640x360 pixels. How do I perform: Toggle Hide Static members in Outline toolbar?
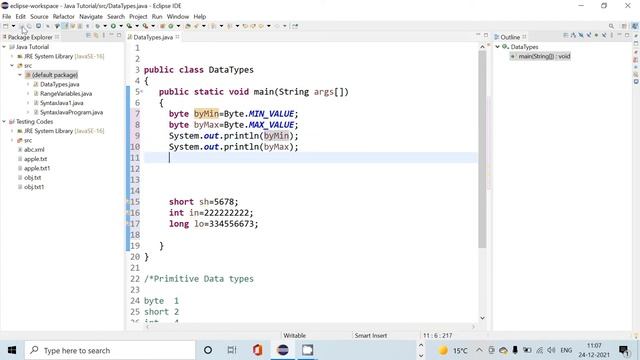point(589,36)
